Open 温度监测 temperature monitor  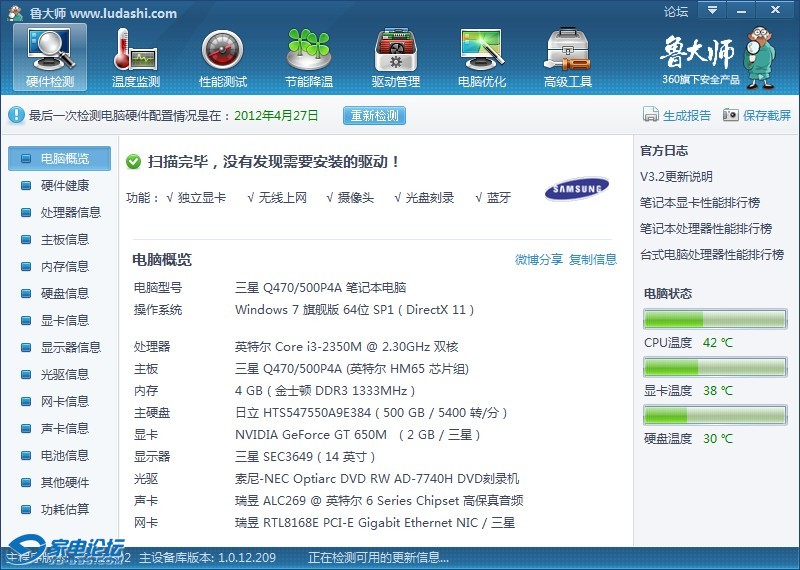coord(136,57)
